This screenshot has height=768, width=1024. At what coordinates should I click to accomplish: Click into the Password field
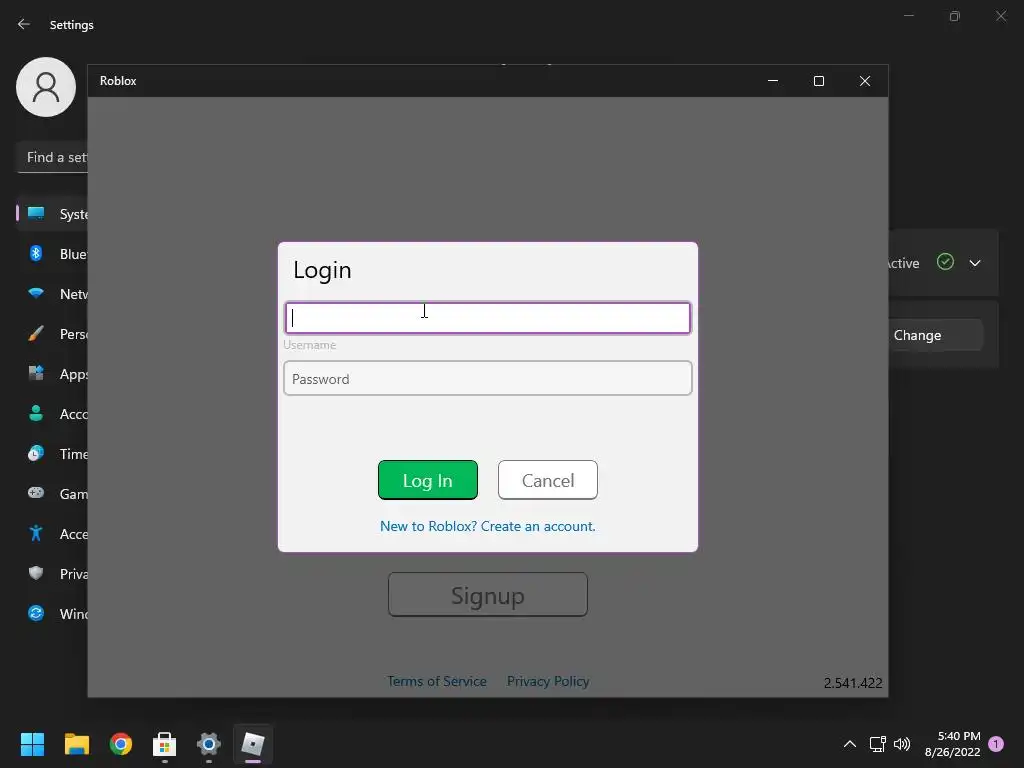tap(488, 378)
